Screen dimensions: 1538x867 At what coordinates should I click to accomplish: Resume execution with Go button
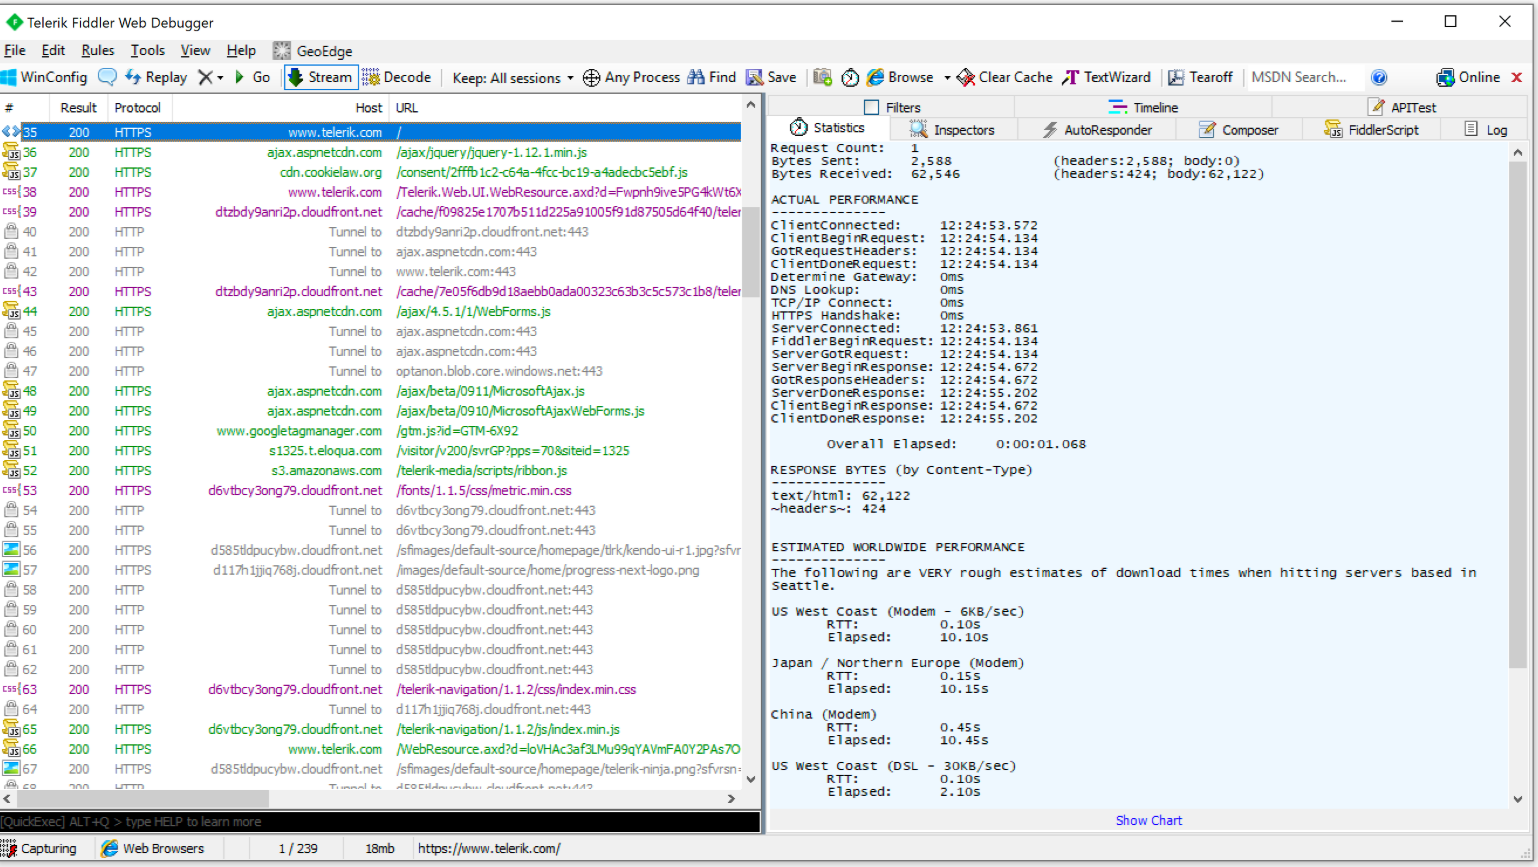(252, 77)
